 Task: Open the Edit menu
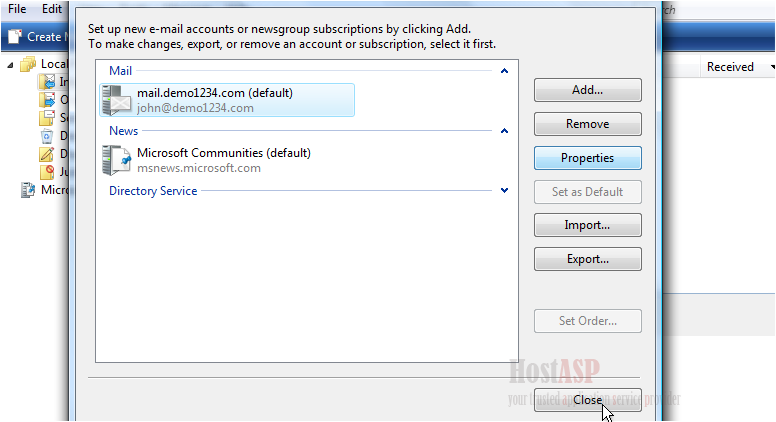[x=51, y=9]
